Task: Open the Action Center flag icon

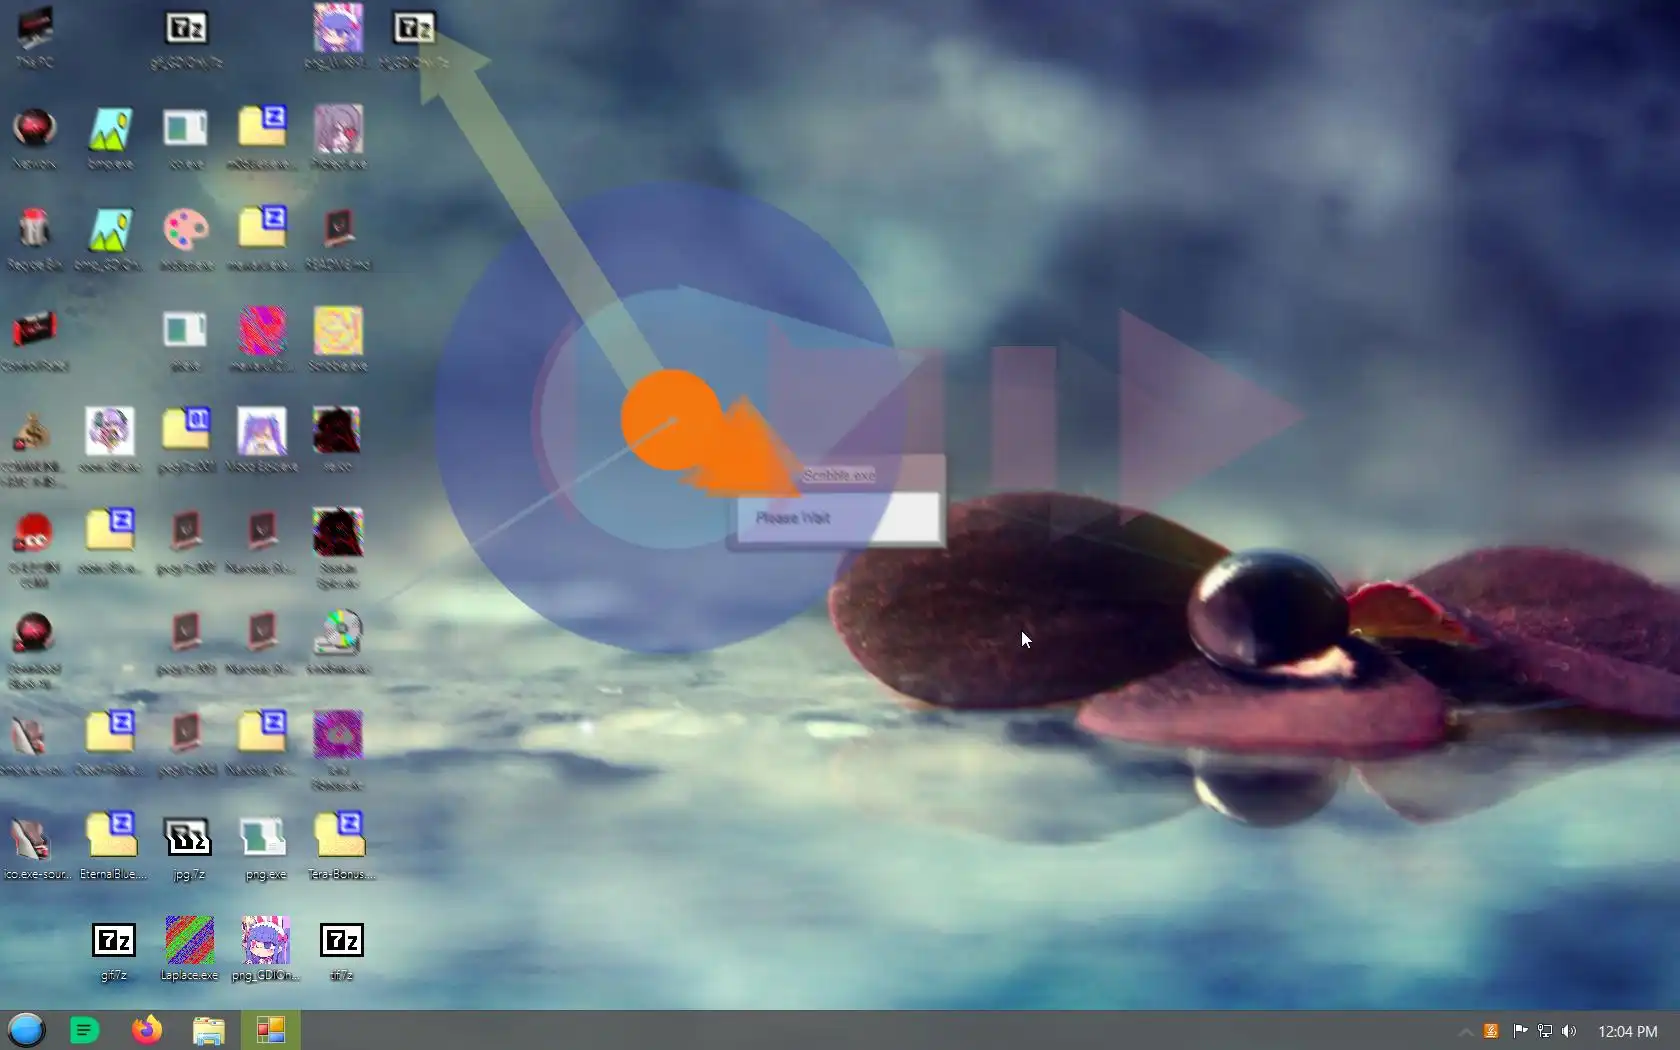Action: point(1519,1031)
